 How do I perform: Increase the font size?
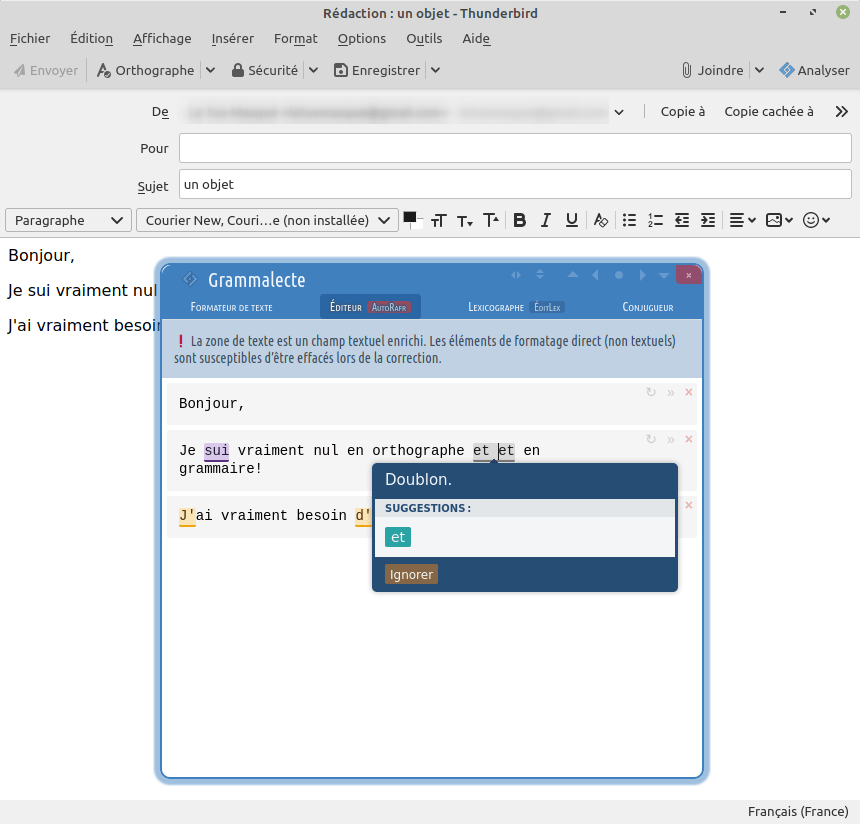click(491, 220)
